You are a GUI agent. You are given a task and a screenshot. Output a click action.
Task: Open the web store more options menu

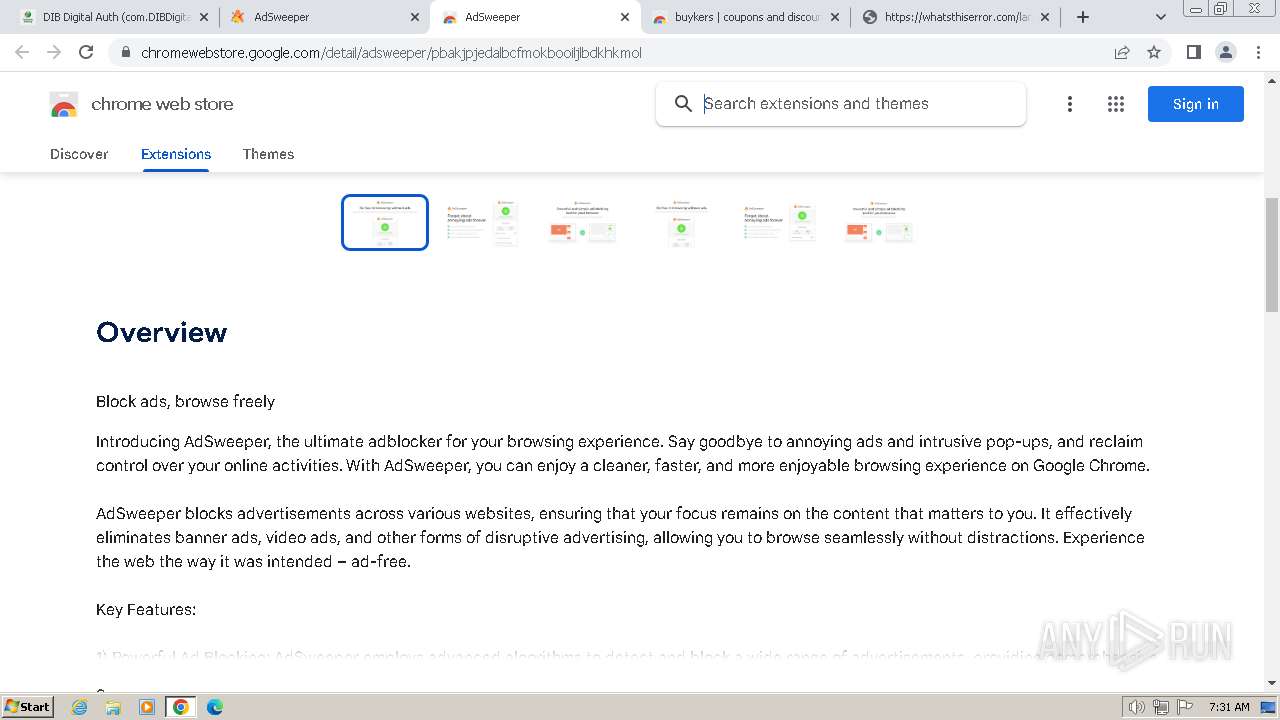click(1069, 104)
